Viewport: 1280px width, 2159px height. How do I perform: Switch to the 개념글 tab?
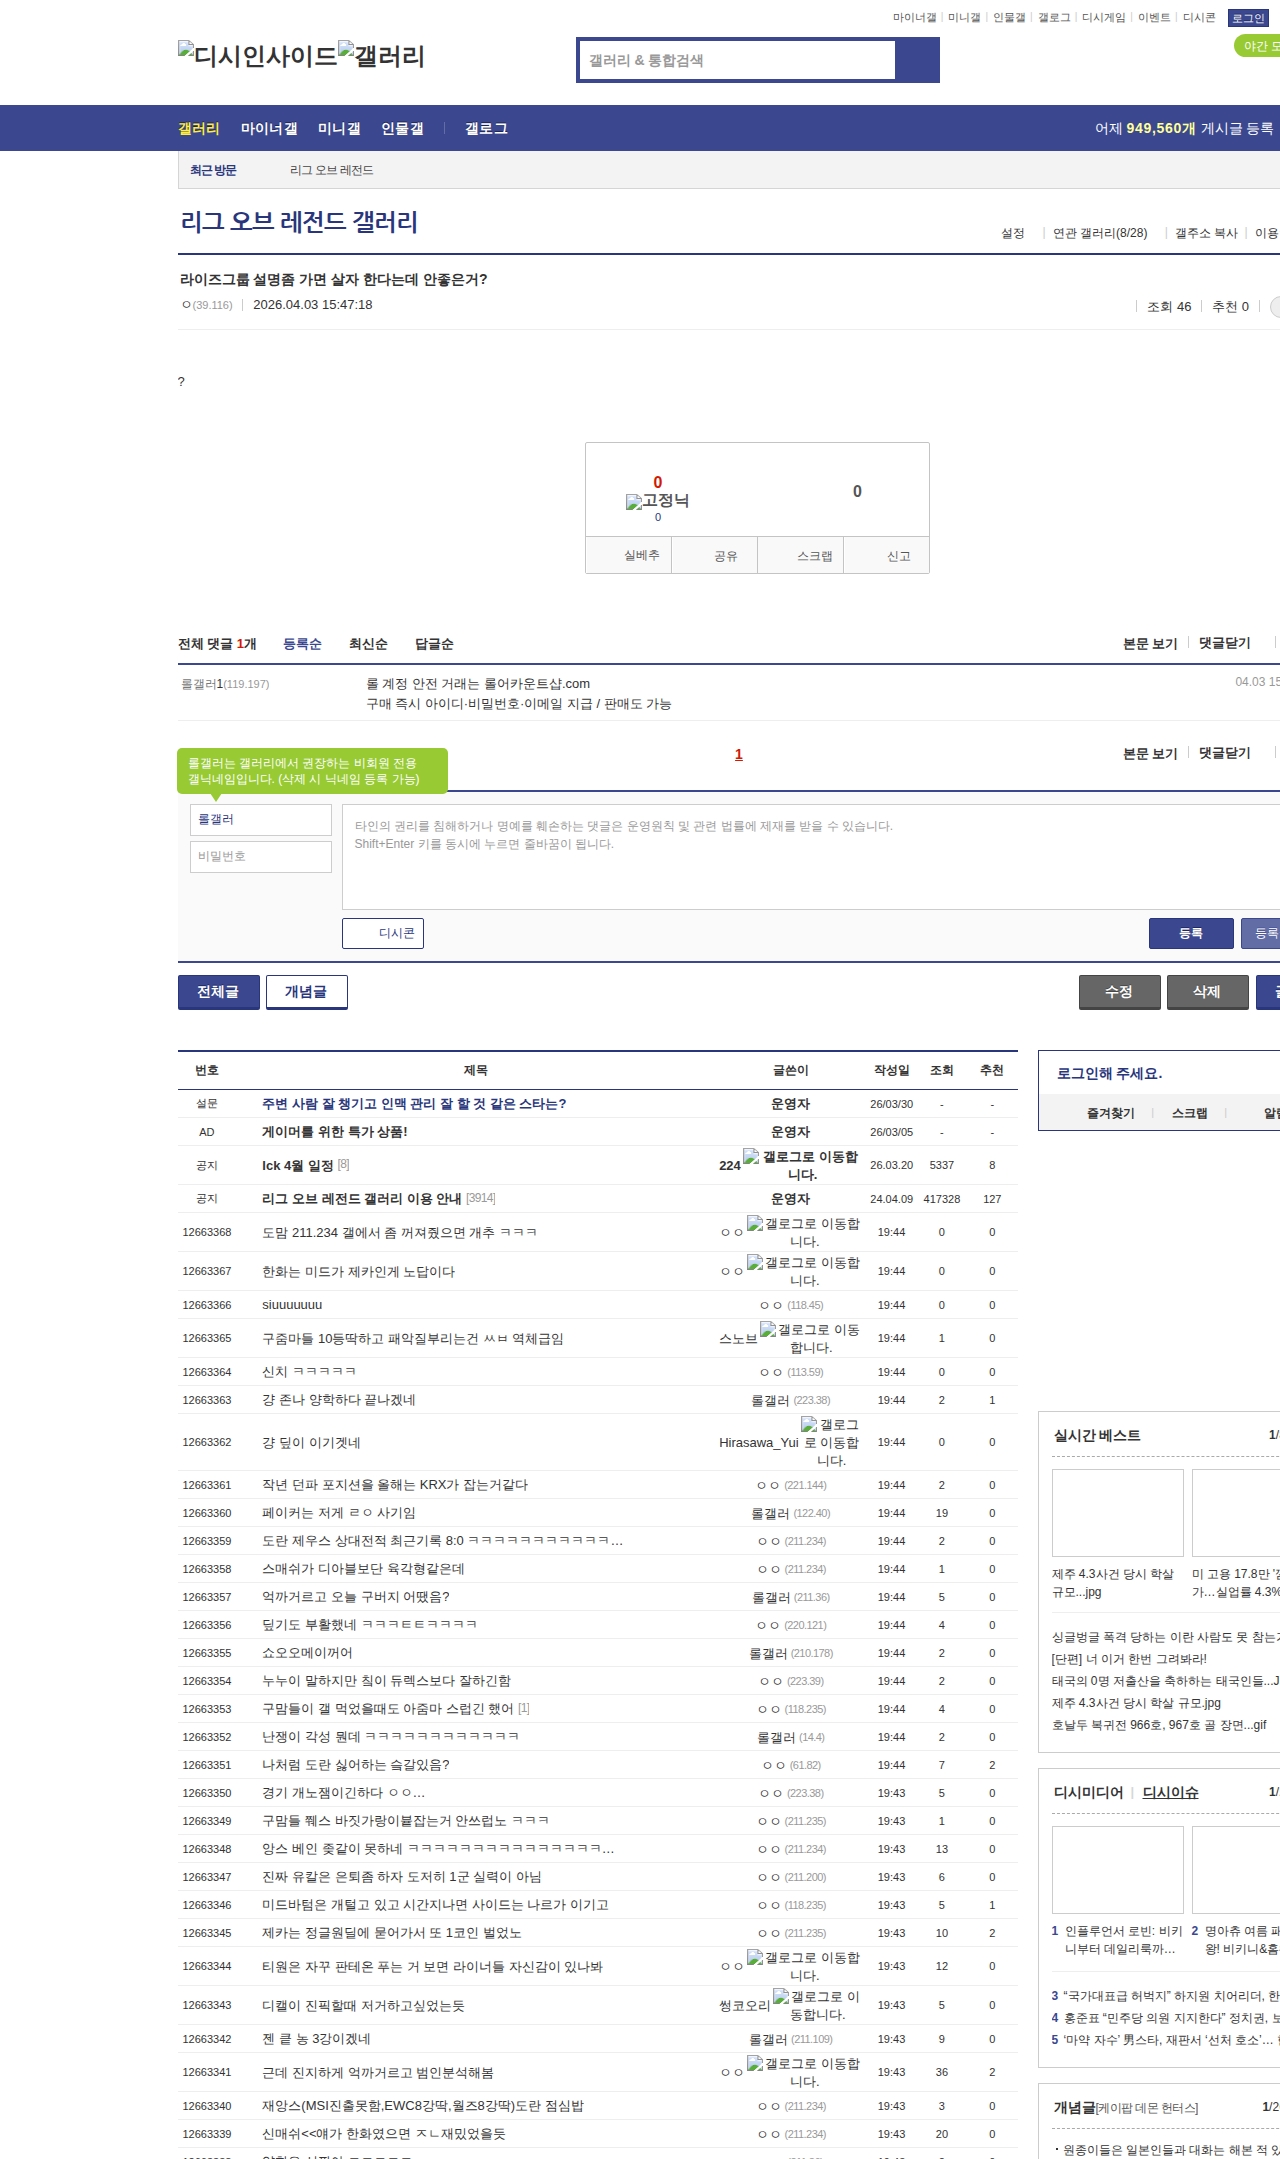coord(306,992)
